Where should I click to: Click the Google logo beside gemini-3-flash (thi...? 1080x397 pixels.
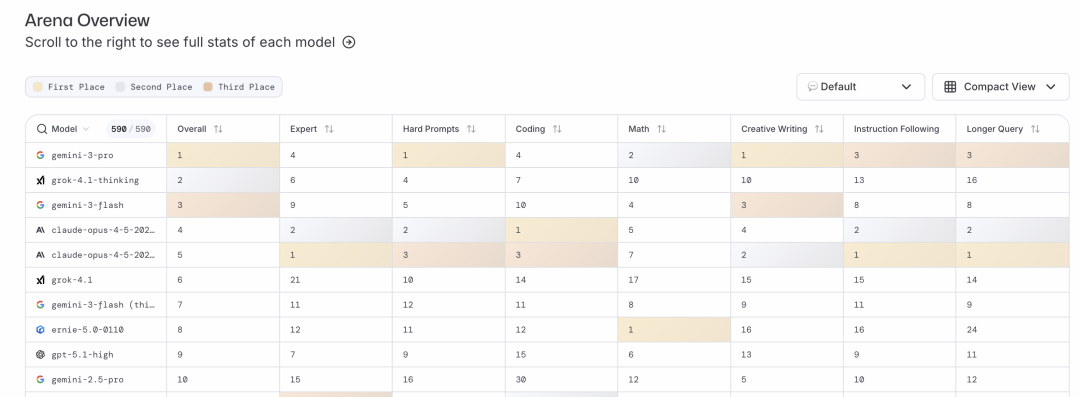point(41,305)
